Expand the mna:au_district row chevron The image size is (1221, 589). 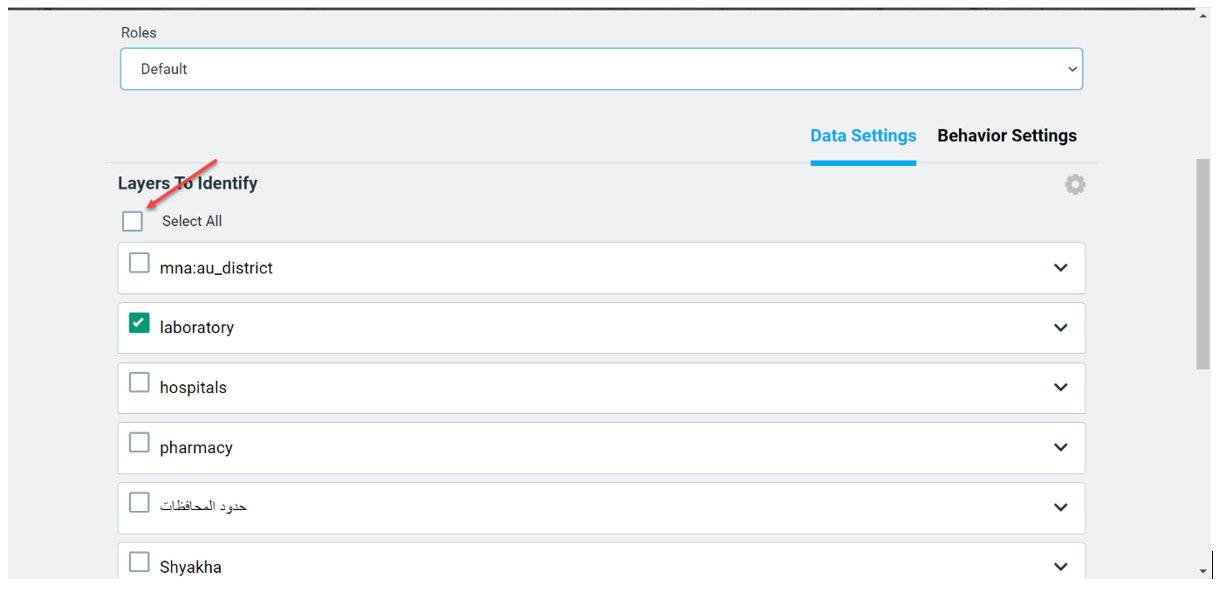[x=1061, y=268]
